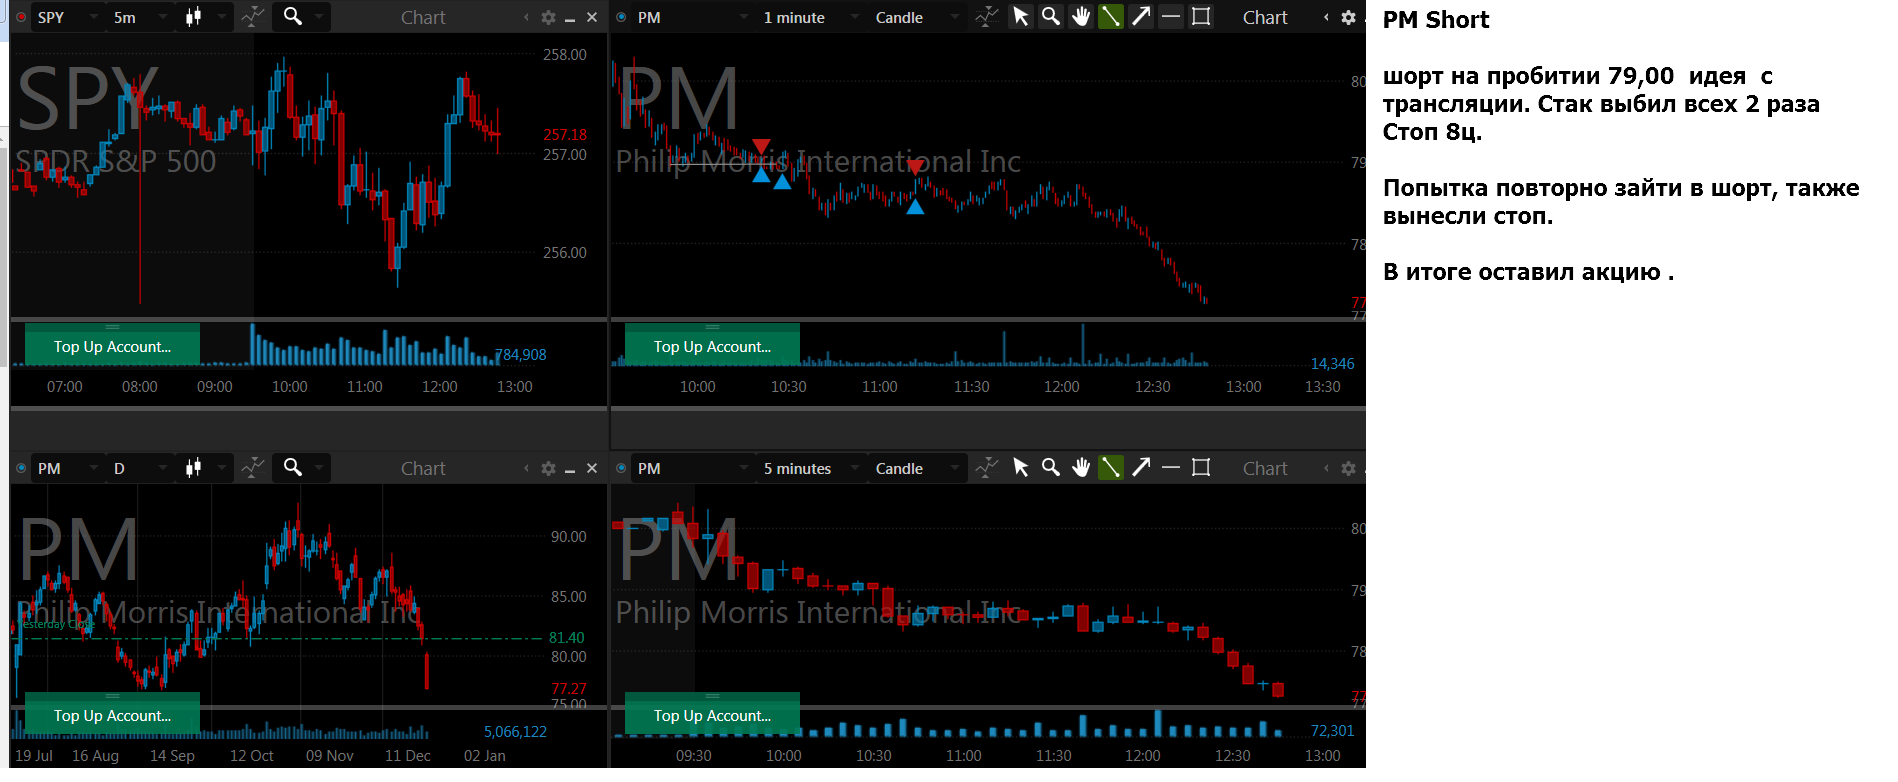
Task: Click the magnifier zoom tool in PM daily chart
Action: (x=293, y=467)
